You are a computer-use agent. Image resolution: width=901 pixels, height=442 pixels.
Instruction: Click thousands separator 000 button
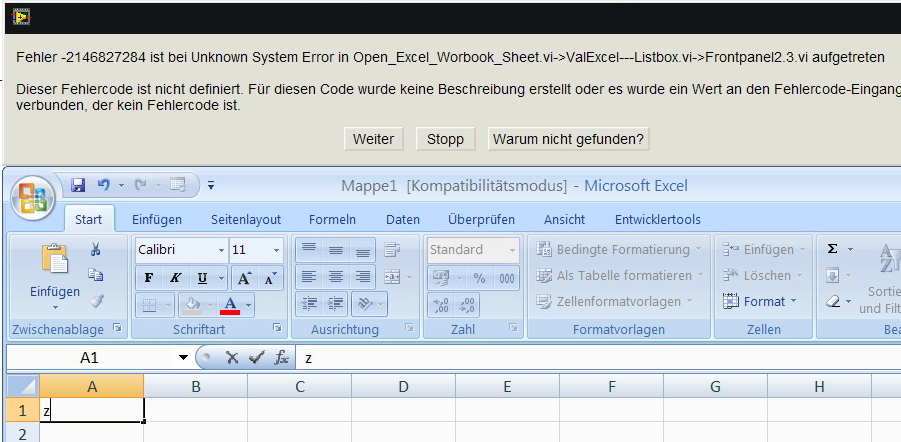[507, 278]
